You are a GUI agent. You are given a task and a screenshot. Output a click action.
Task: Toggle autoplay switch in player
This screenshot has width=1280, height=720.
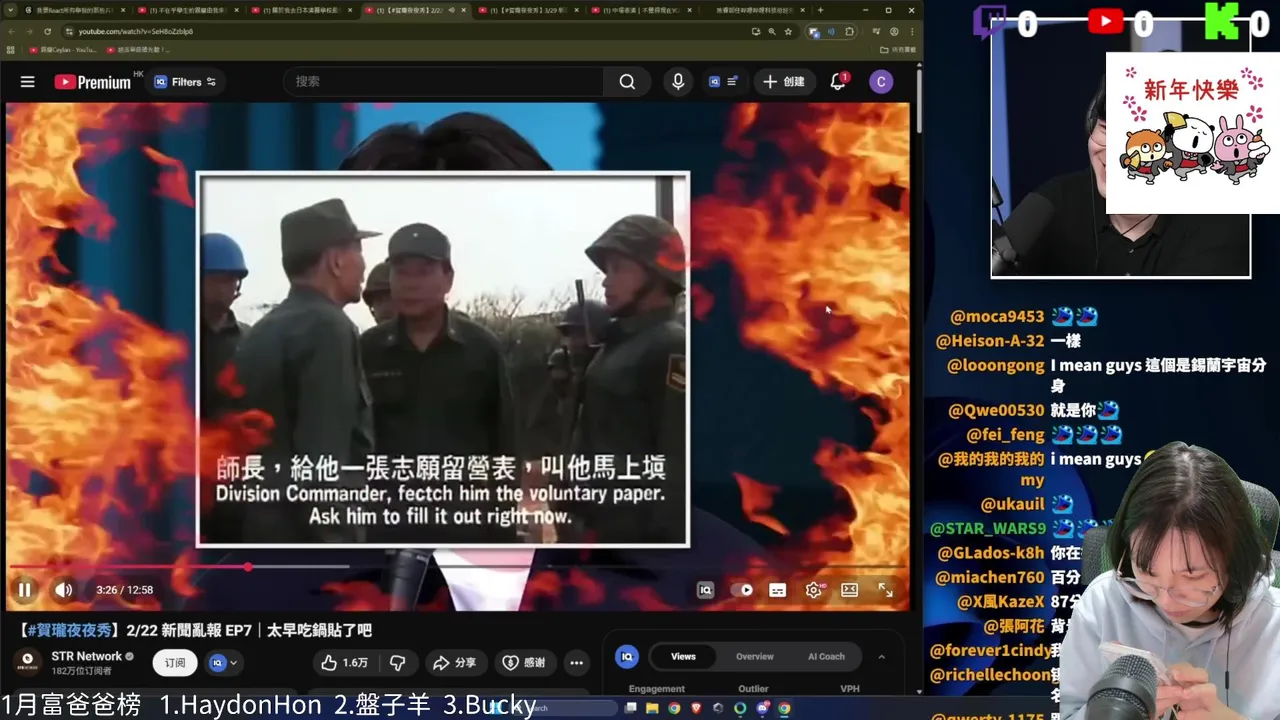point(742,590)
